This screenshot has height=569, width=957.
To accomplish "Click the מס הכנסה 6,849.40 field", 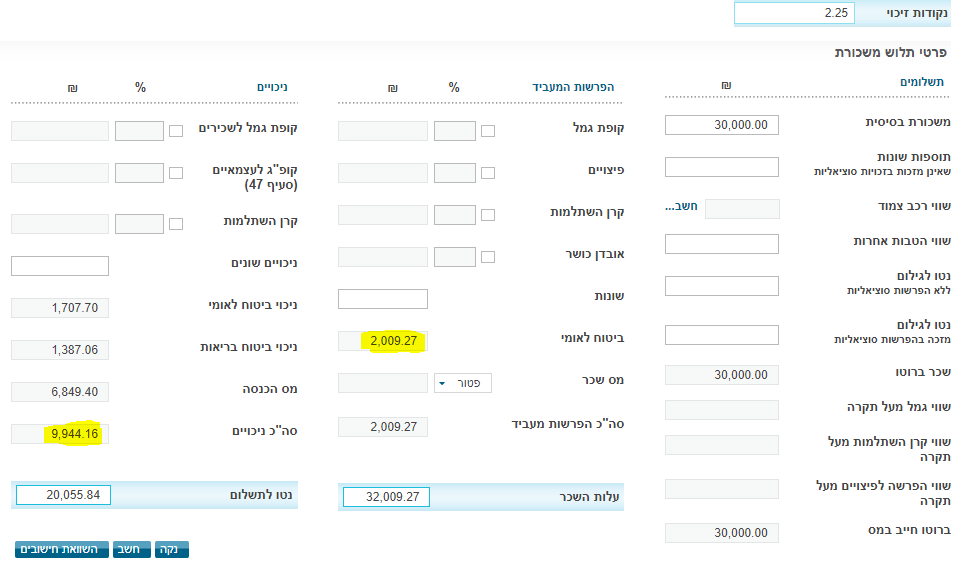I will 60,392.
